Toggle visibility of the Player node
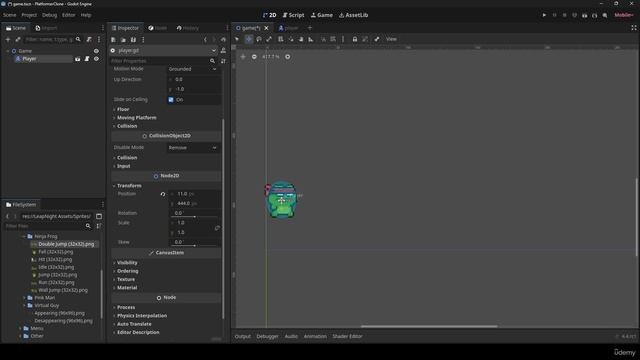This screenshot has width=640, height=360. pos(96,59)
